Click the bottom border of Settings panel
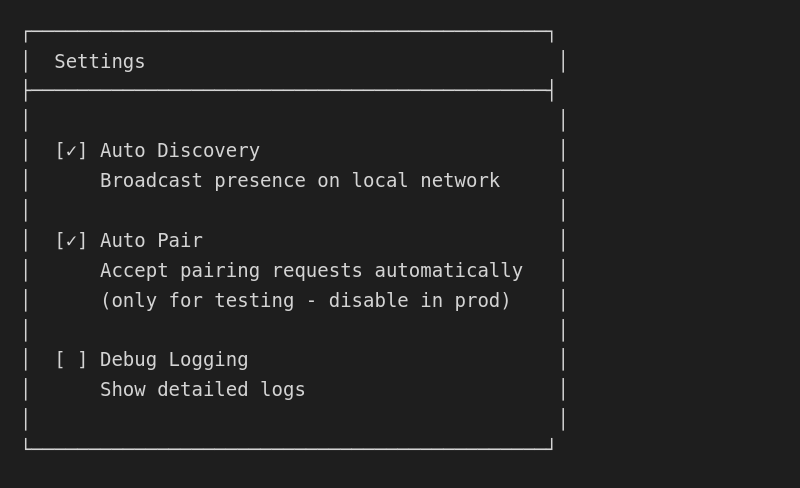 pyautogui.click(x=288, y=448)
